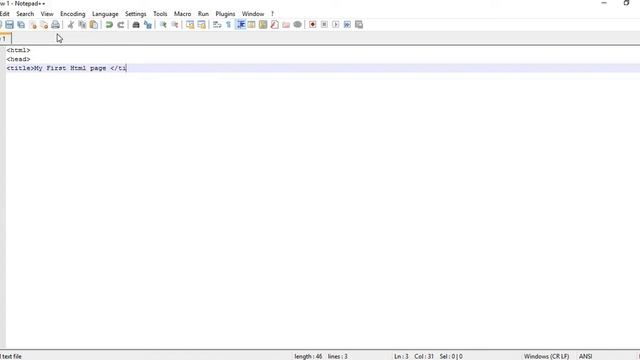The height and width of the screenshot is (360, 640).
Task: Click 'Windows (CR LF)' line ending field
Action: tap(547, 356)
